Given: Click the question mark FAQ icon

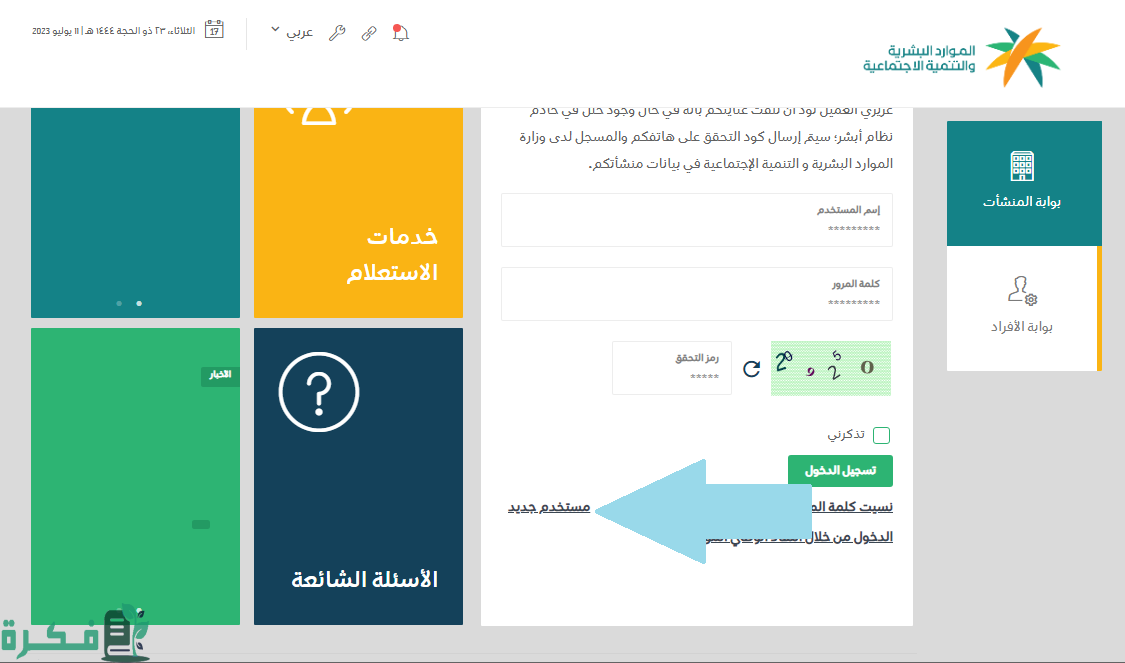Looking at the screenshot, I should [x=317, y=393].
